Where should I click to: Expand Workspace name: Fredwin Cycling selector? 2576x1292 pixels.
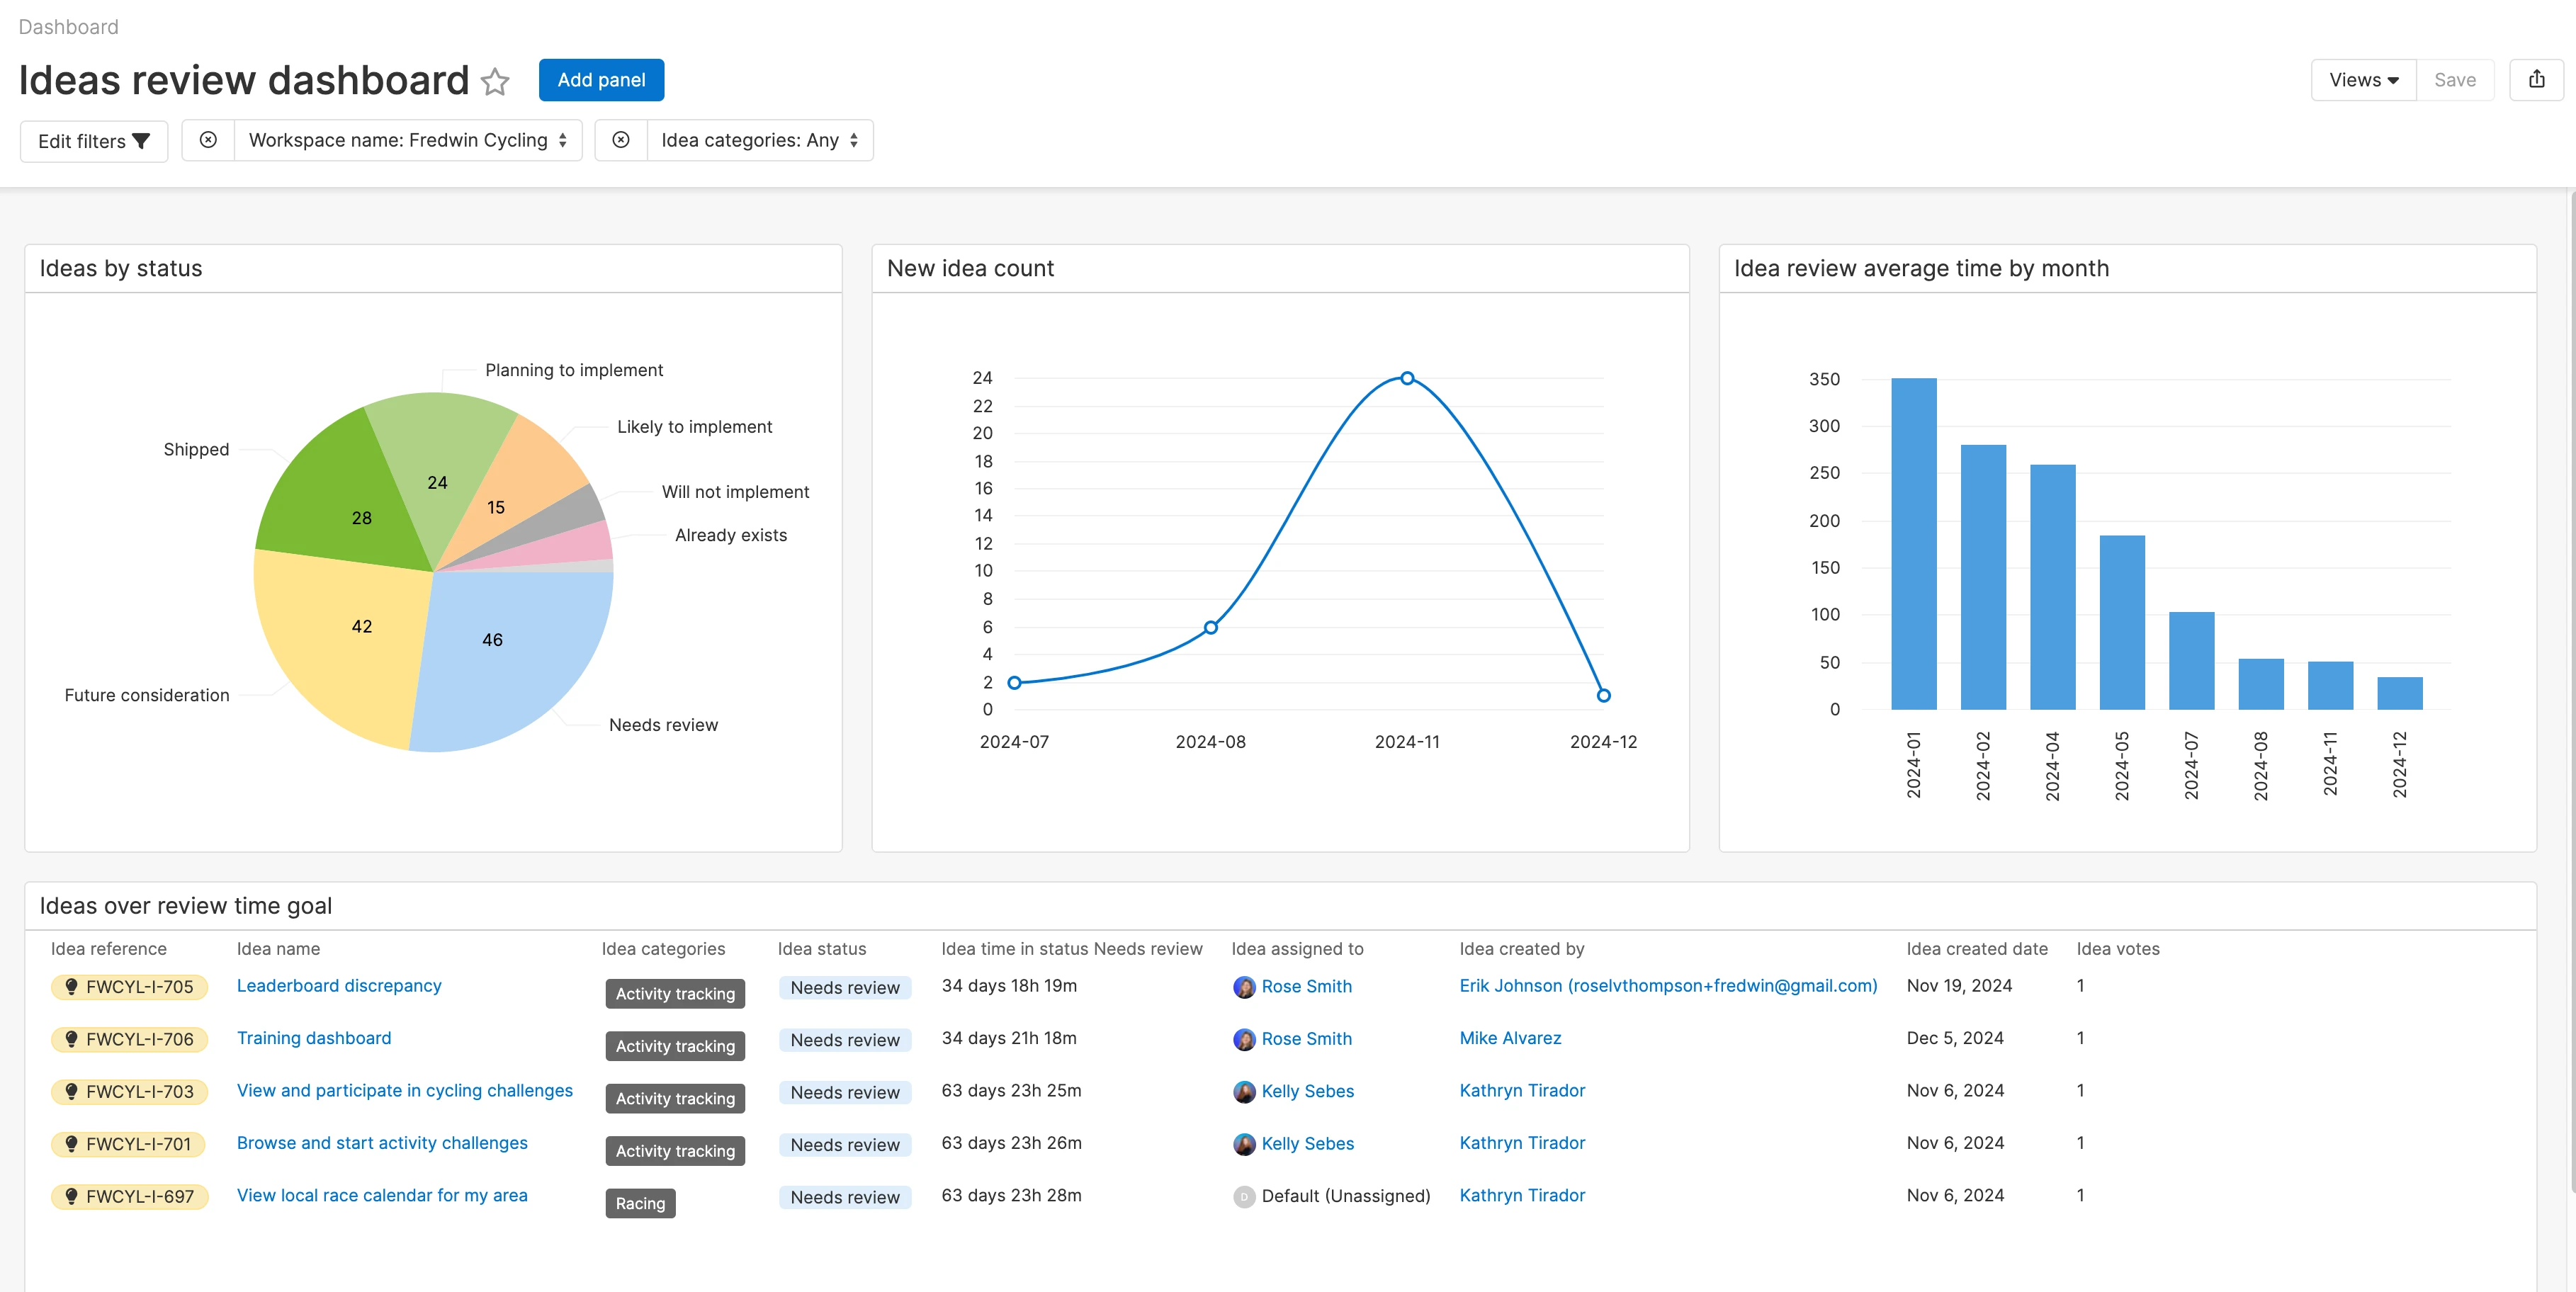[408, 140]
